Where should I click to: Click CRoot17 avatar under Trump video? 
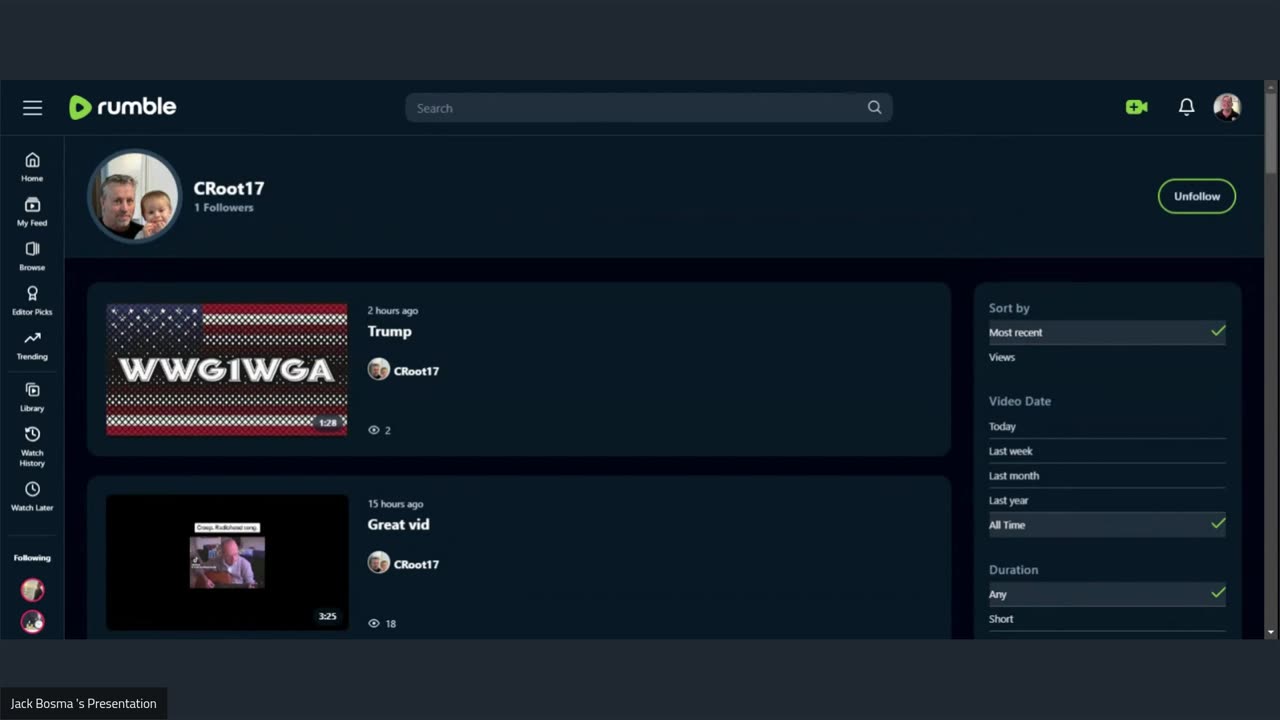click(x=378, y=370)
